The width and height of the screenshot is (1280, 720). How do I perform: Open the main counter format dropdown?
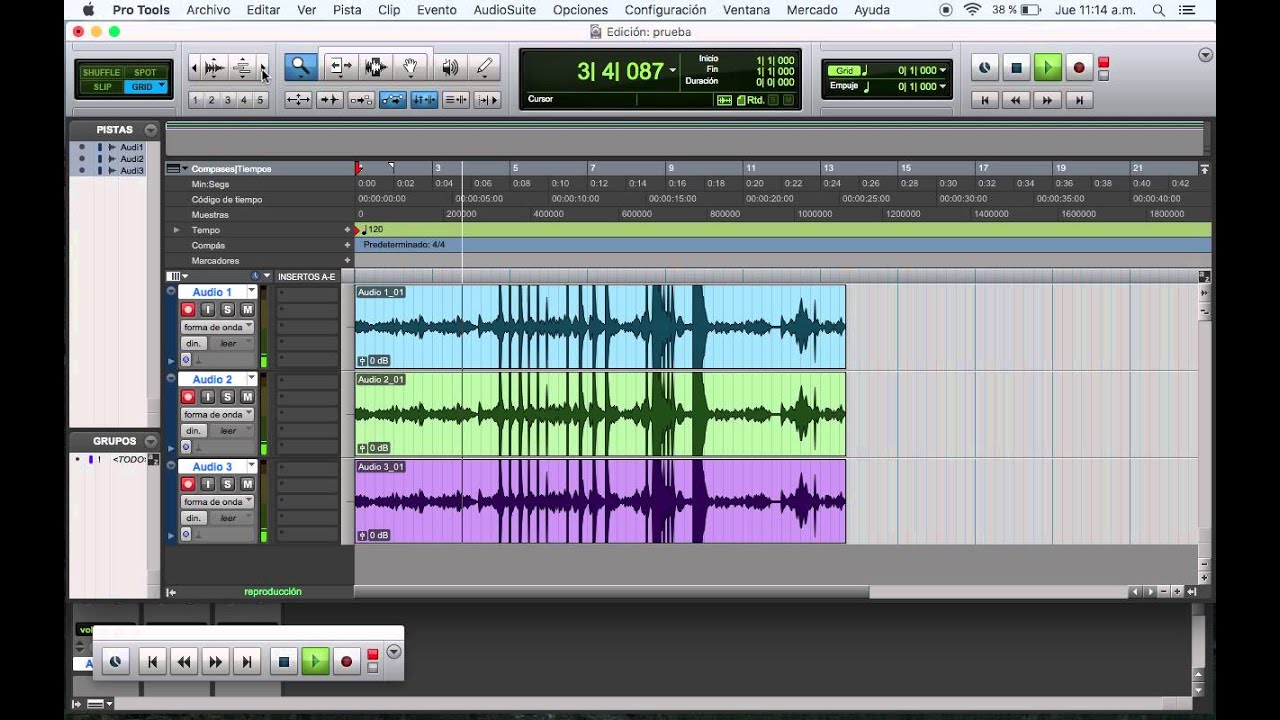[x=672, y=71]
